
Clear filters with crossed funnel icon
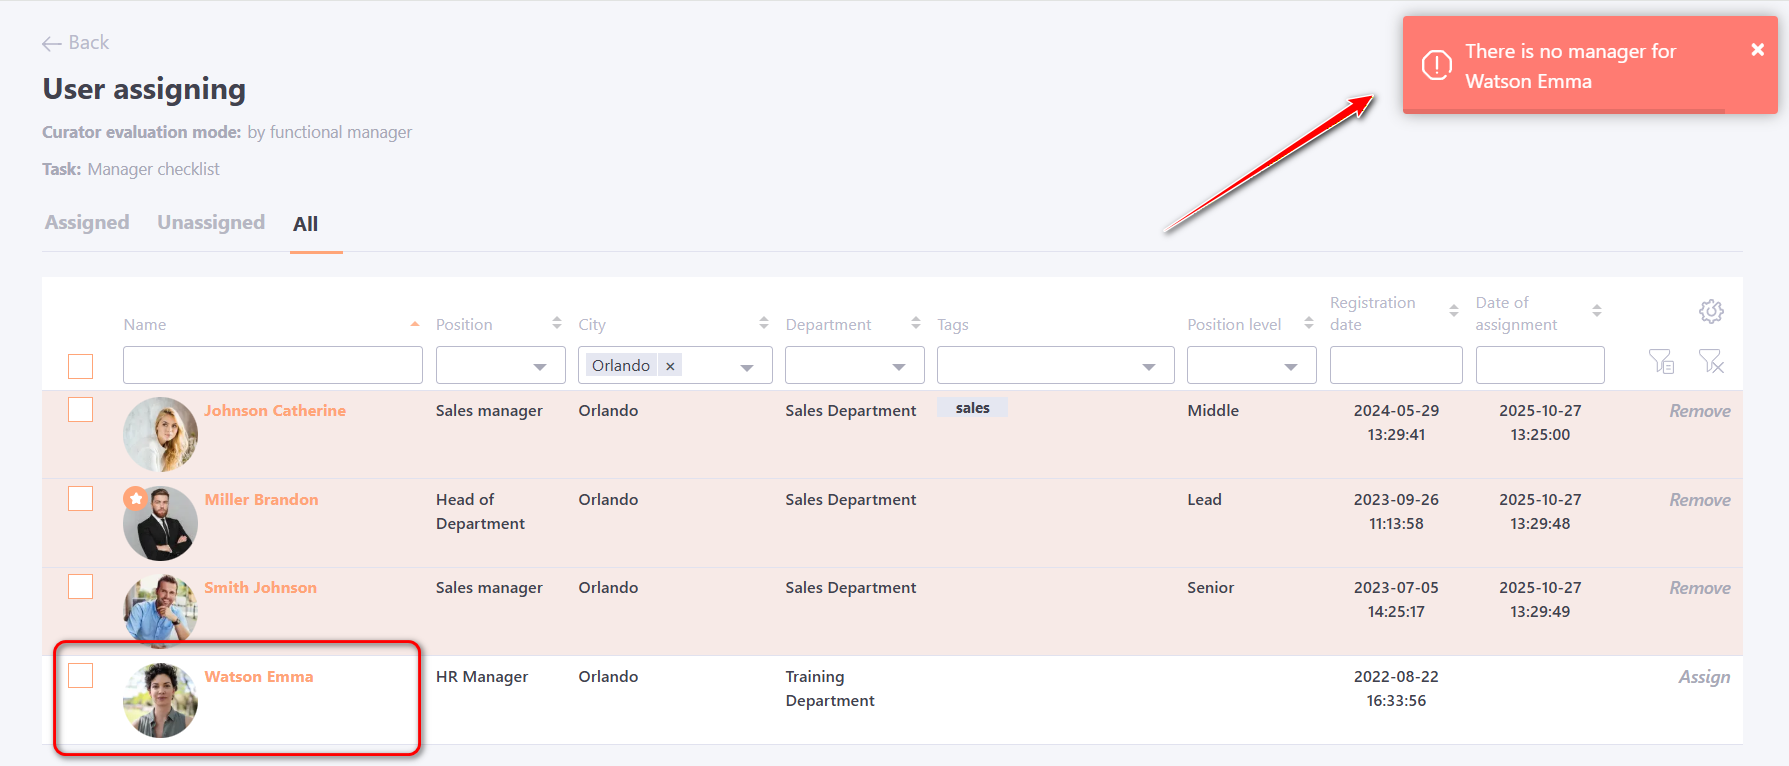[x=1711, y=361]
